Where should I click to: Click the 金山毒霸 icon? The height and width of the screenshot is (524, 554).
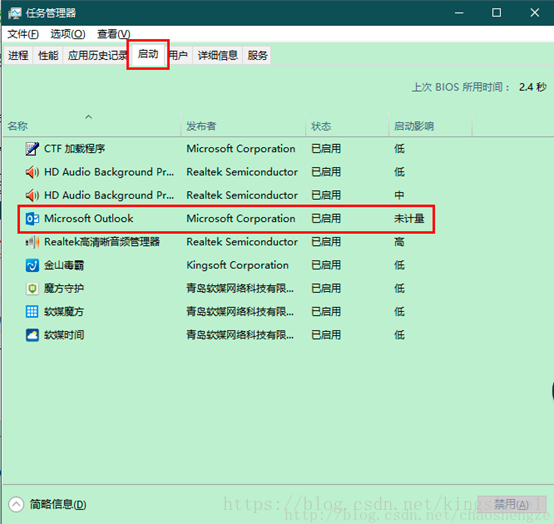tap(32, 265)
